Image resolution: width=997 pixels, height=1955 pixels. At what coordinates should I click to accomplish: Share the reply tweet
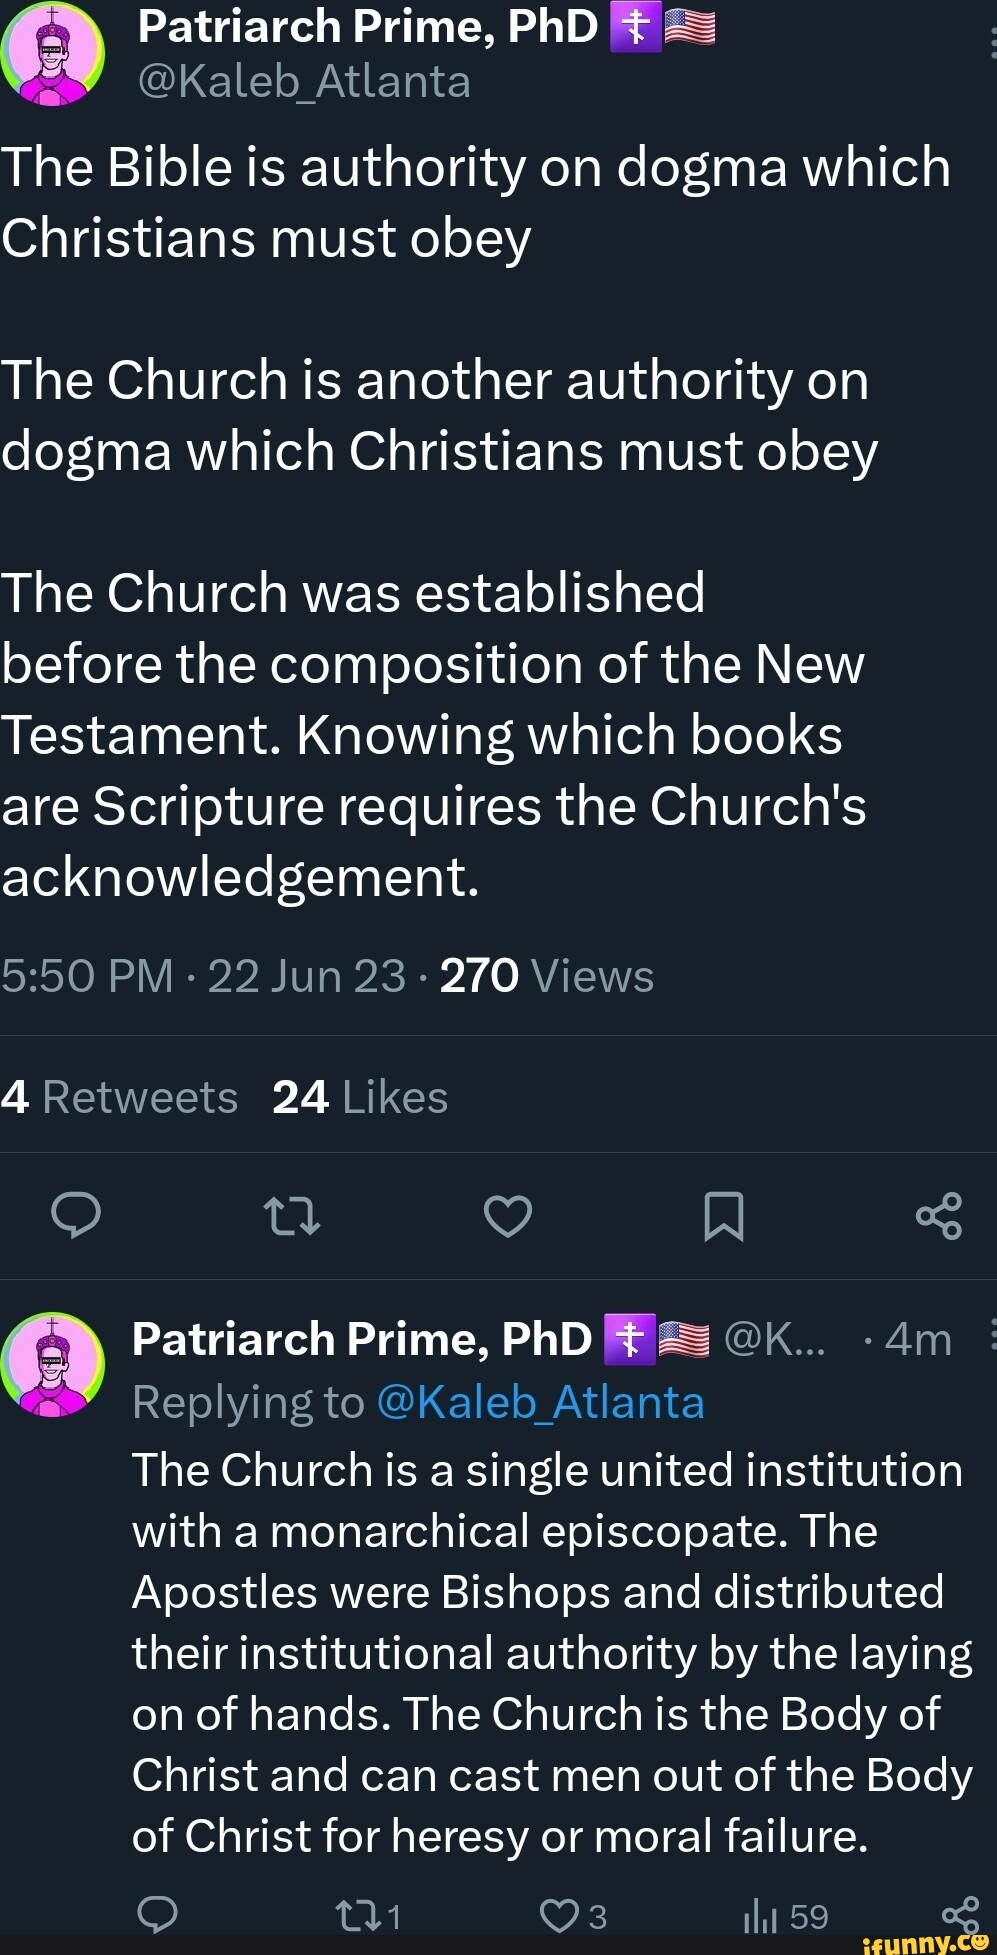tap(960, 1914)
